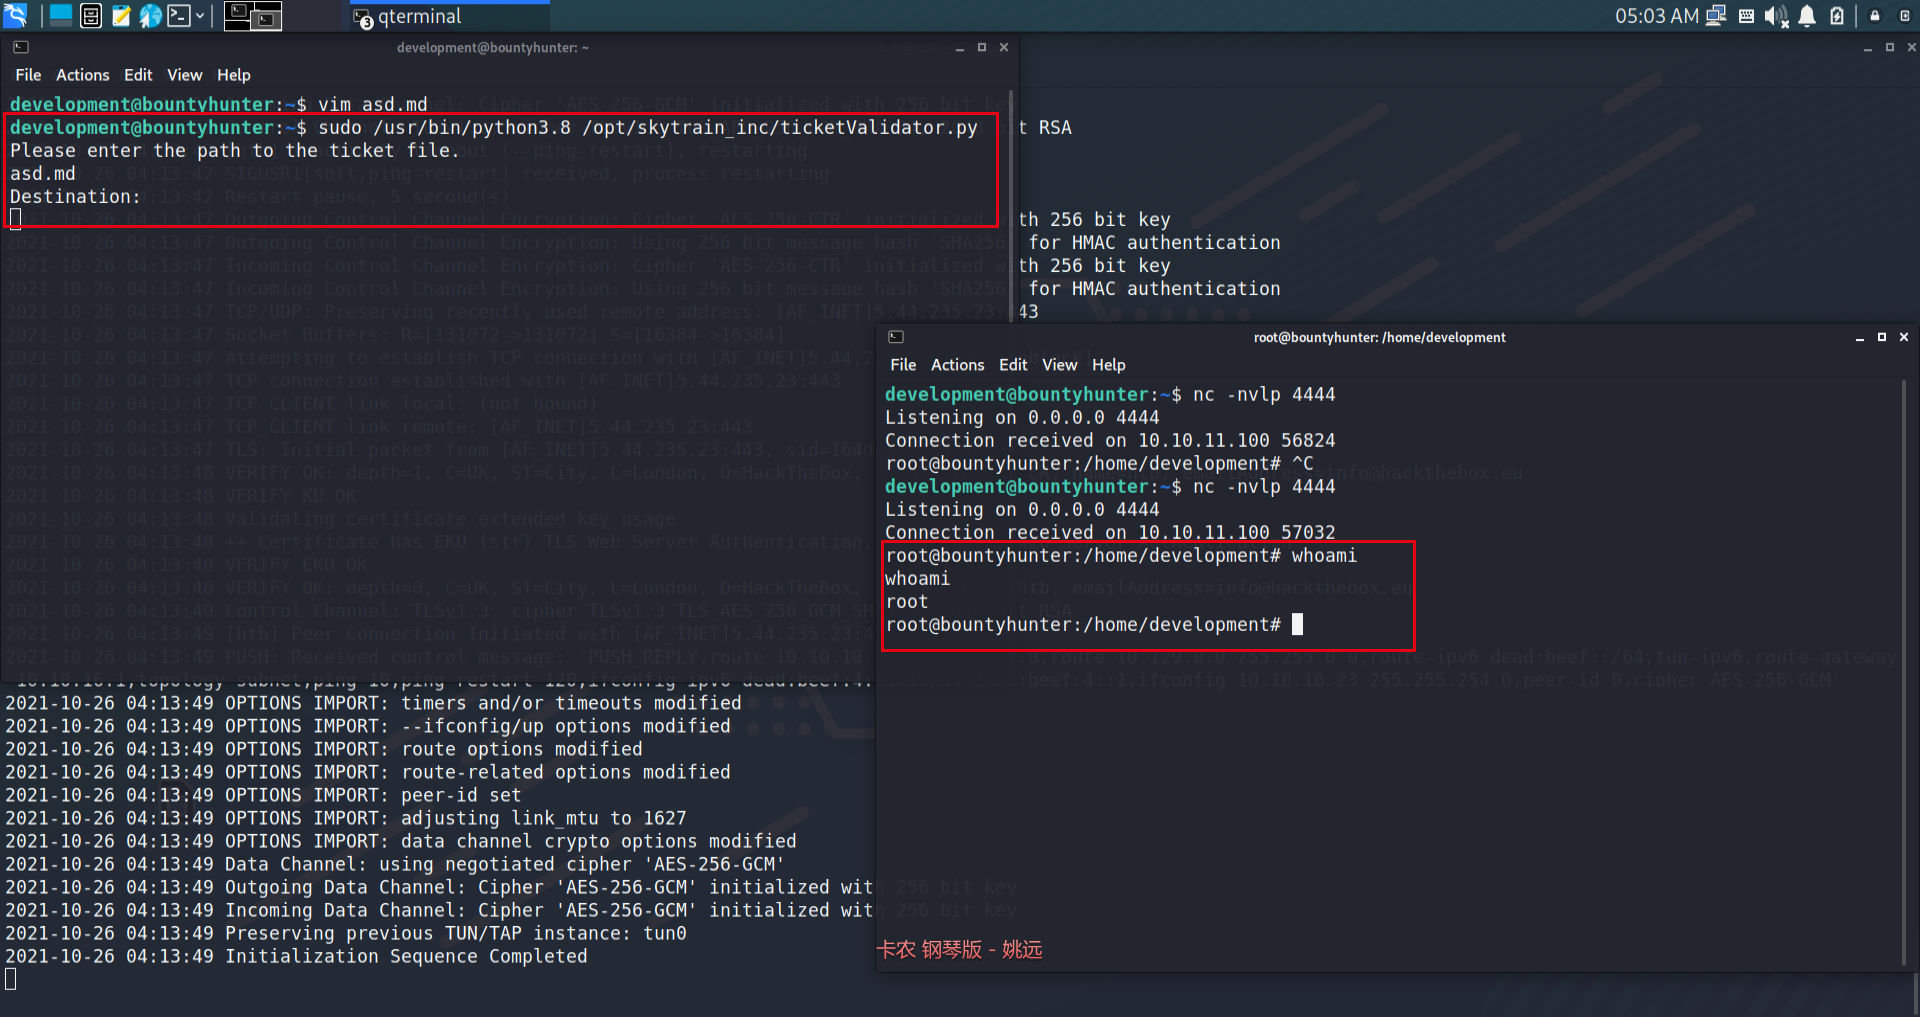Lock the screen with the padlock icon

tap(1875, 15)
